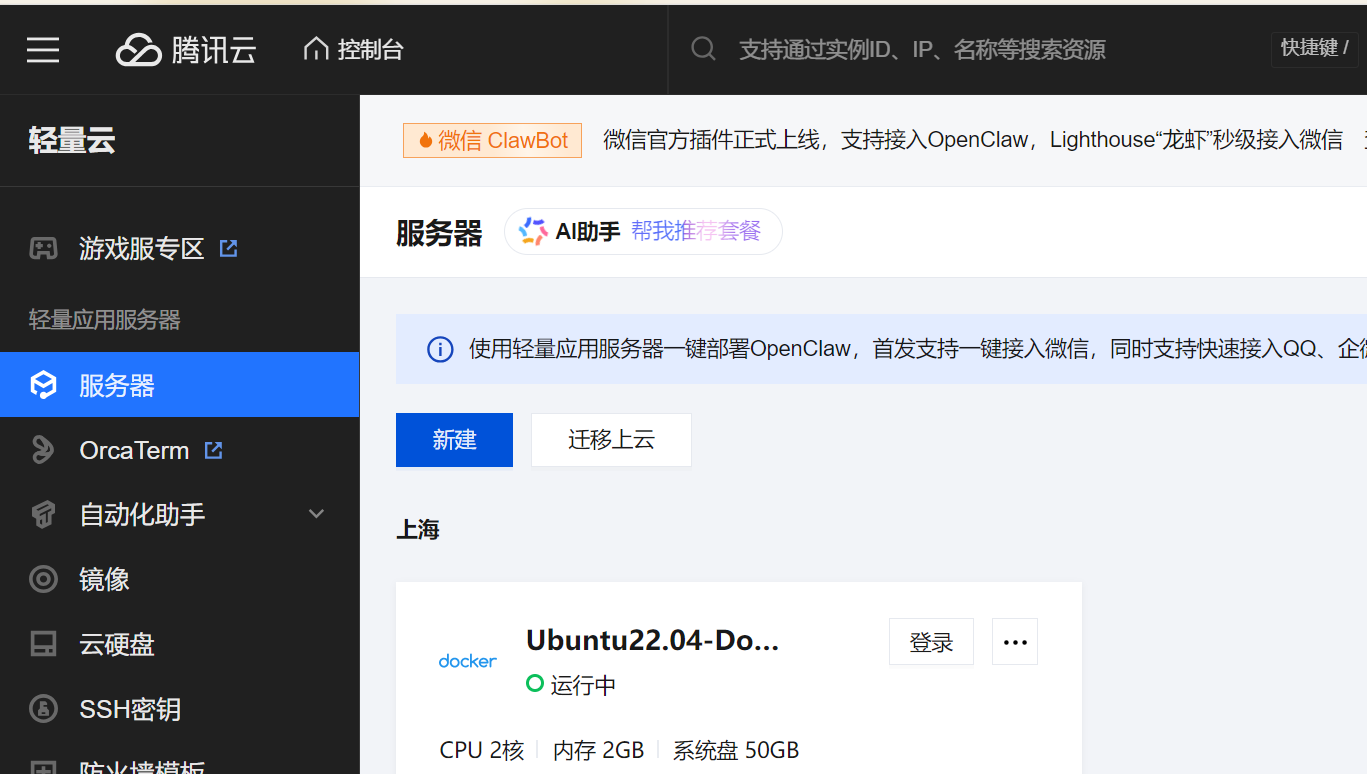Click the AI助手 colorful star icon
The image size is (1367, 774).
pos(533,232)
